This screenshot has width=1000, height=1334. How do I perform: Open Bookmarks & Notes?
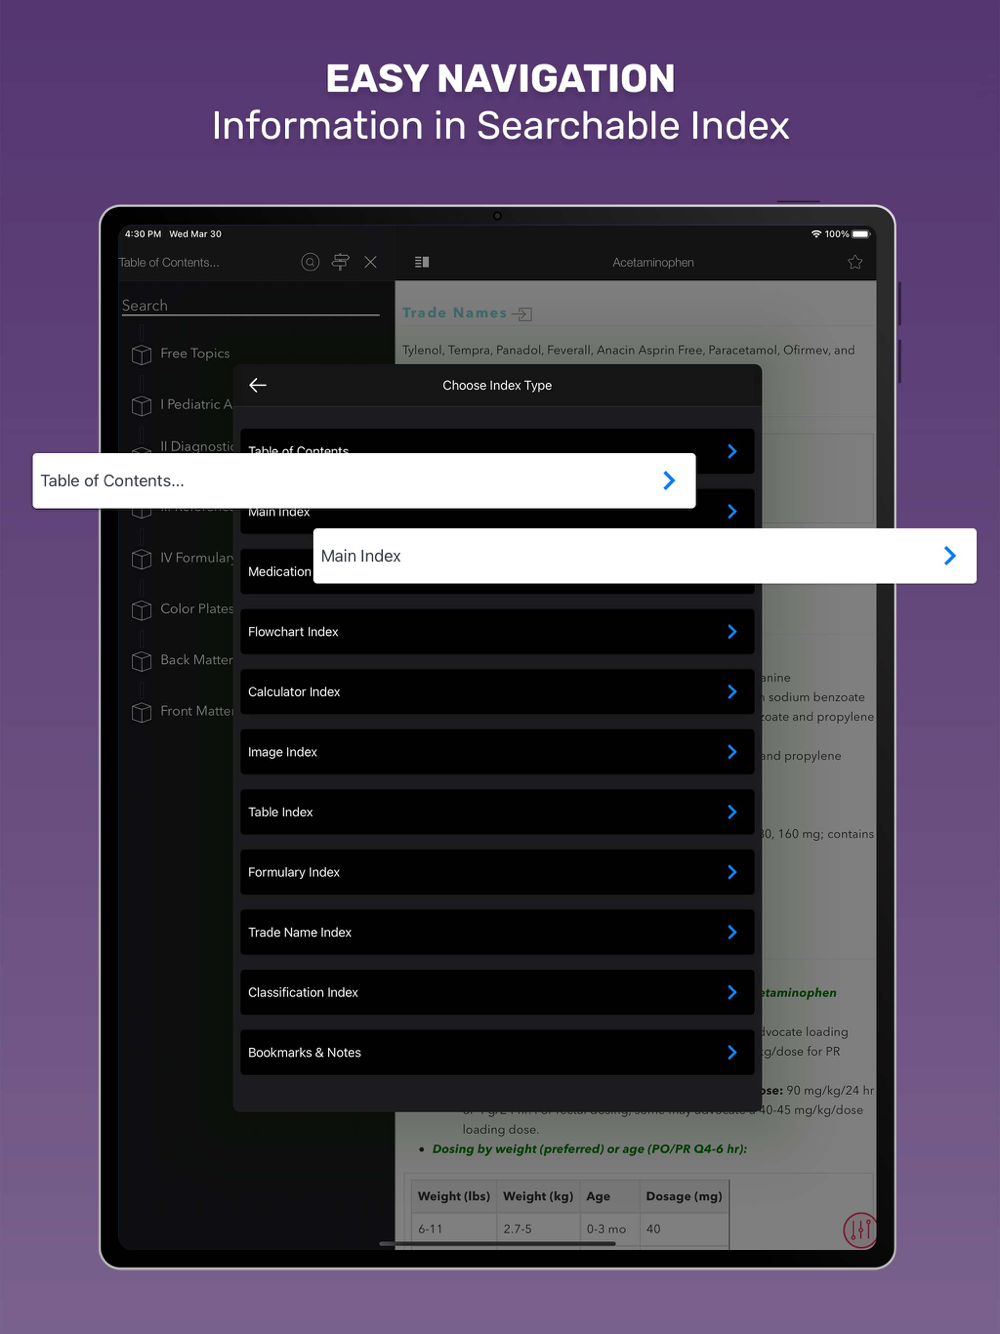point(497,1052)
